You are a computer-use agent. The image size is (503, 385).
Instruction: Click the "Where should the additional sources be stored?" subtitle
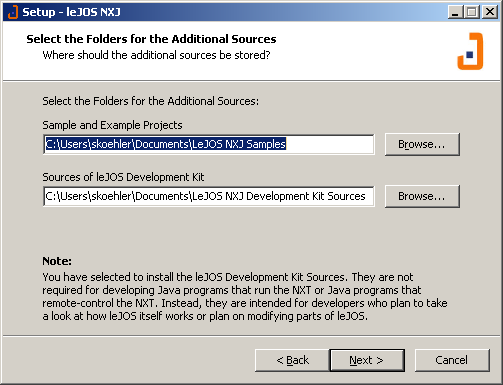156,55
